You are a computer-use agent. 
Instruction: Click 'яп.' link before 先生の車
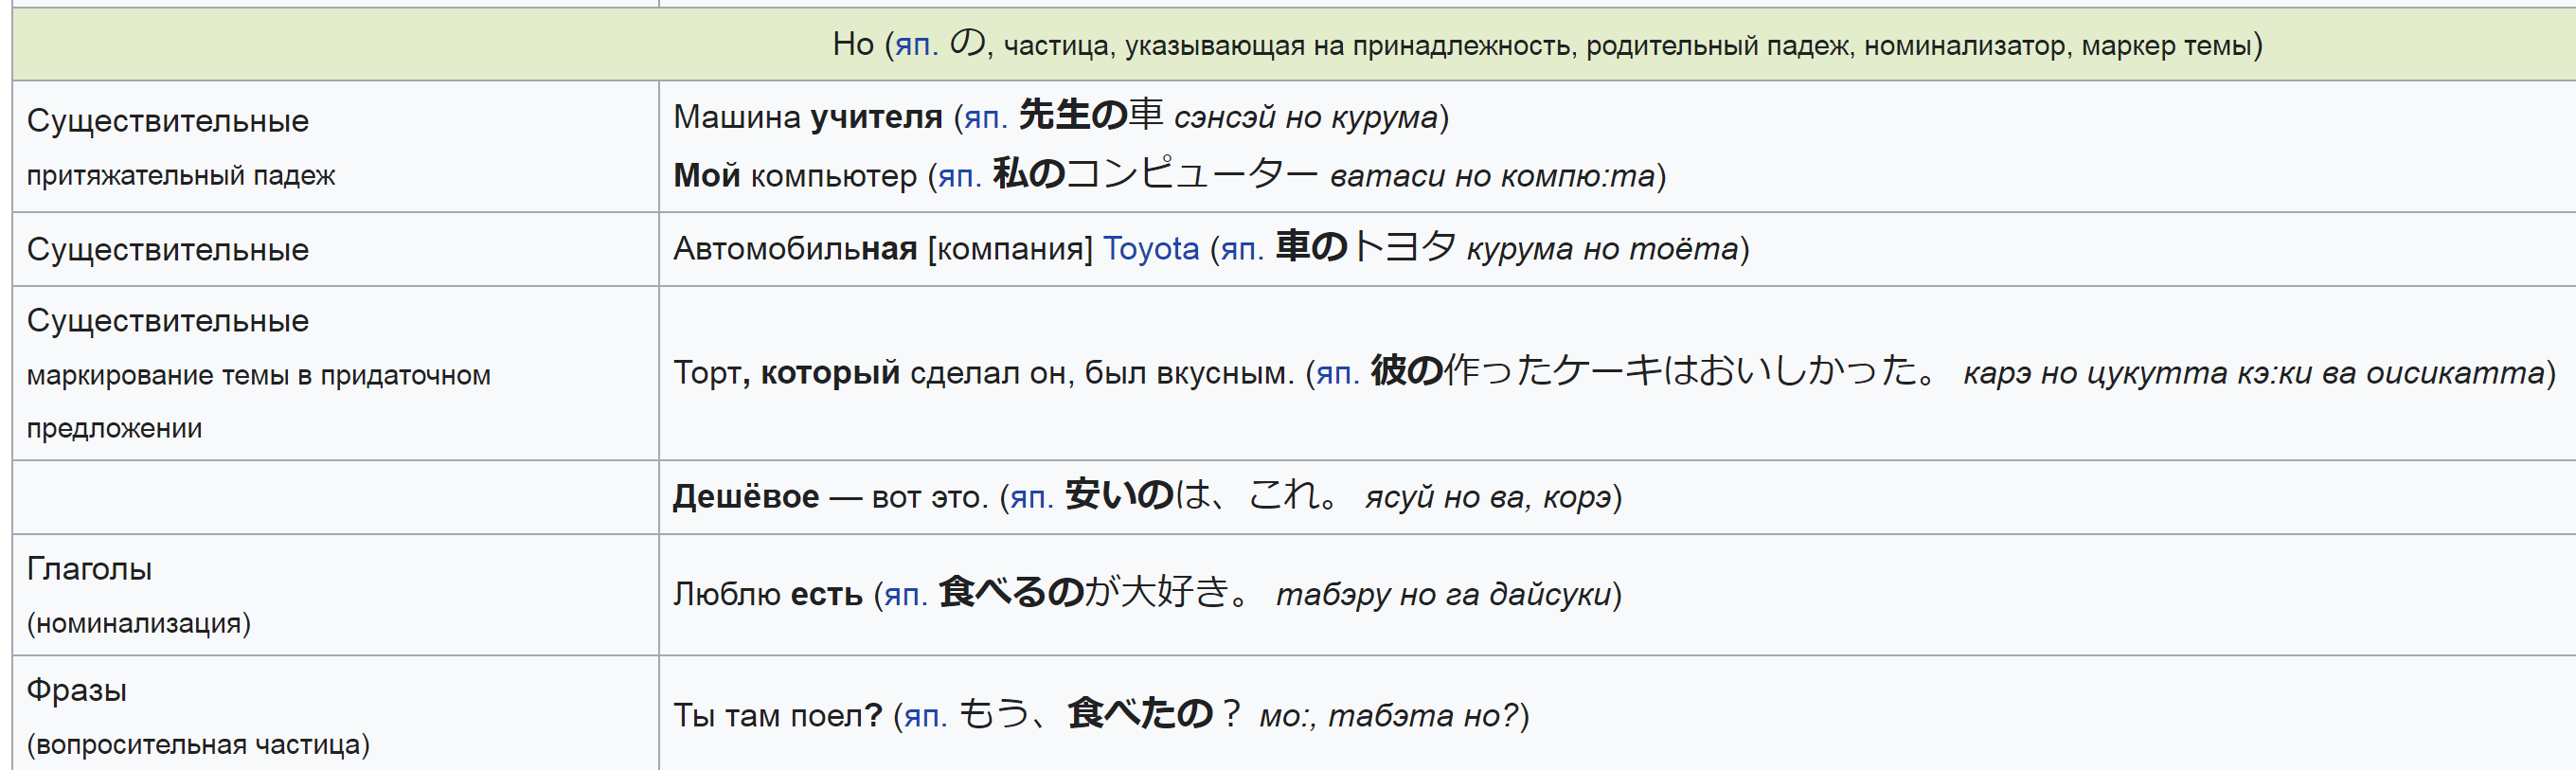(985, 118)
